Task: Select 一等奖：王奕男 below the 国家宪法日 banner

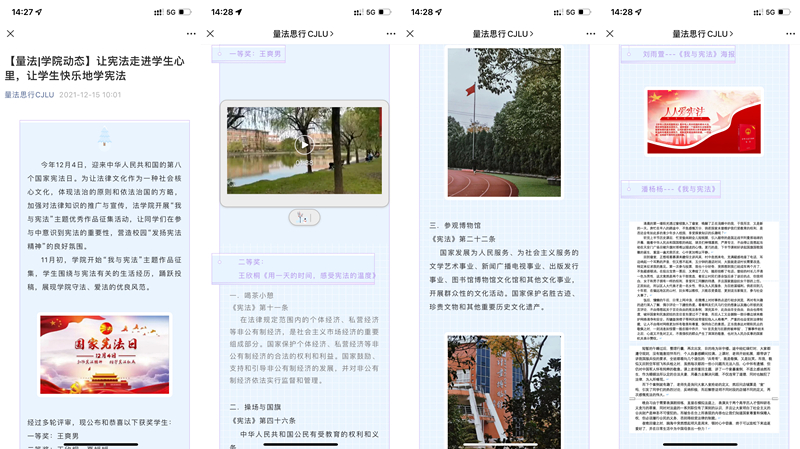Action: pos(53,436)
